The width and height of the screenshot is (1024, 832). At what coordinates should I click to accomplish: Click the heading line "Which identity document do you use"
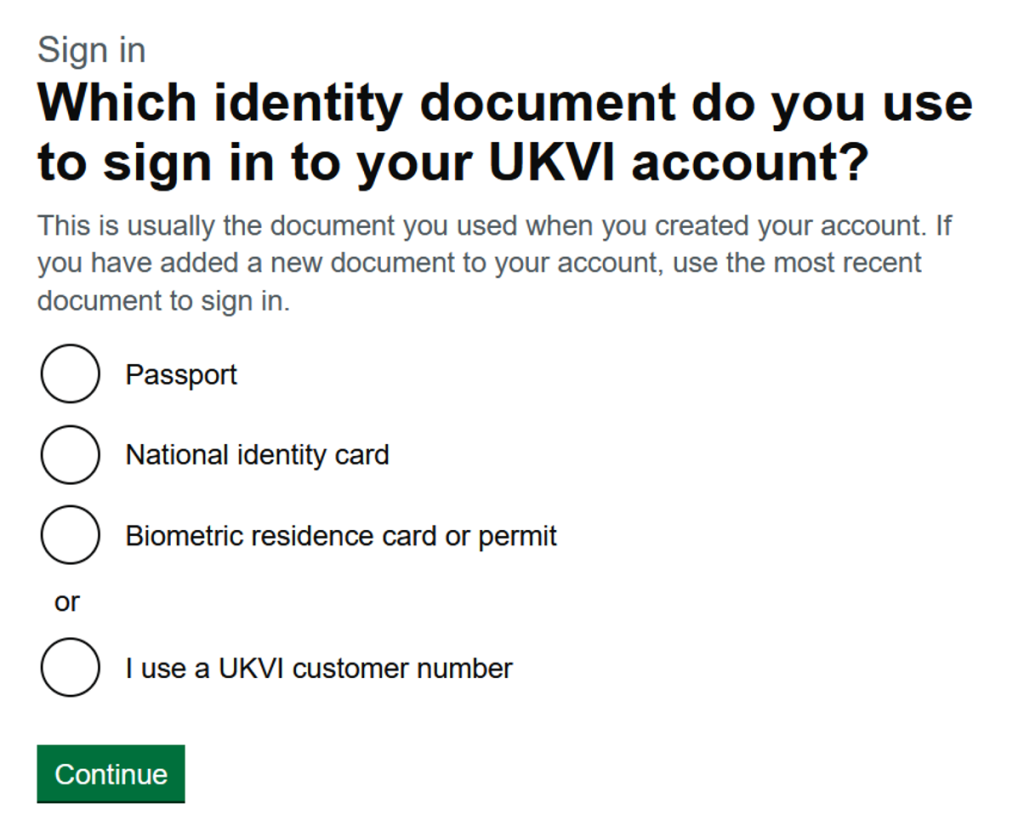point(504,103)
